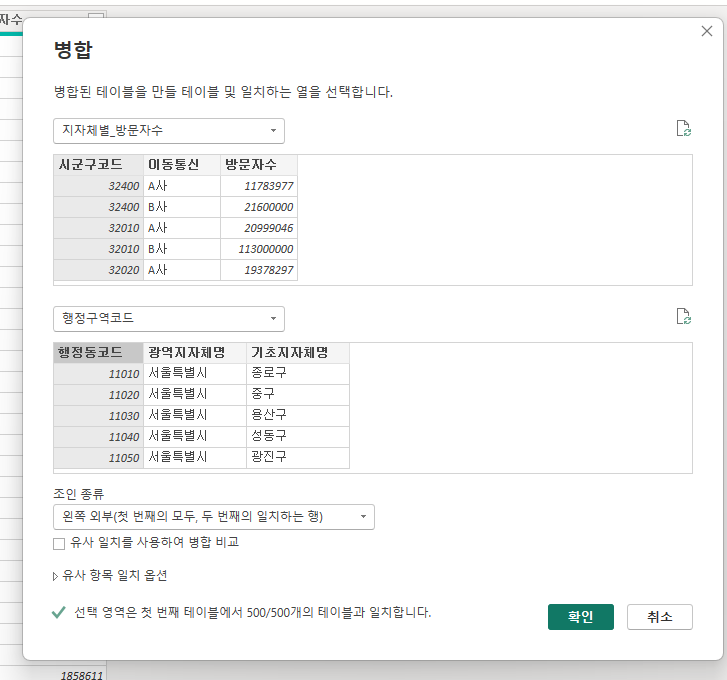Cancel merge with 취소 button
Screen dimensions: 727x680
[x=659, y=616]
